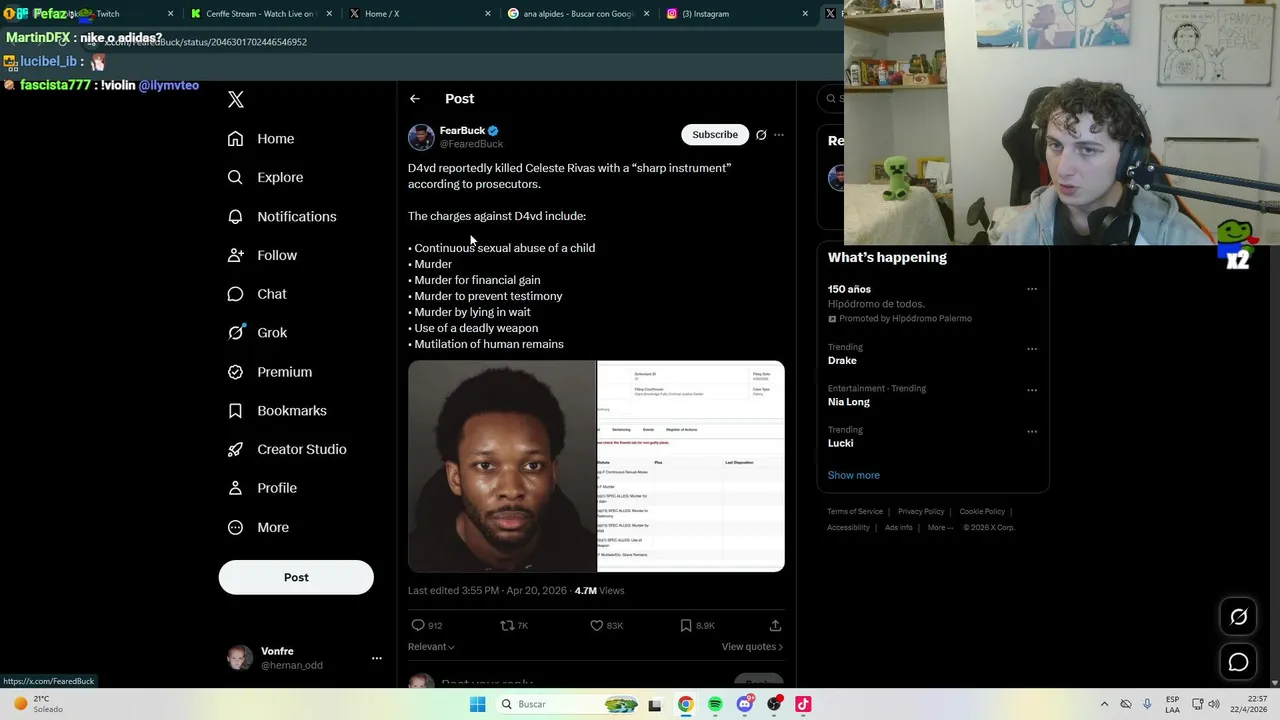Image resolution: width=1280 pixels, height=720 pixels.
Task: Open Google Chrome from the taskbar
Action: pos(685,704)
